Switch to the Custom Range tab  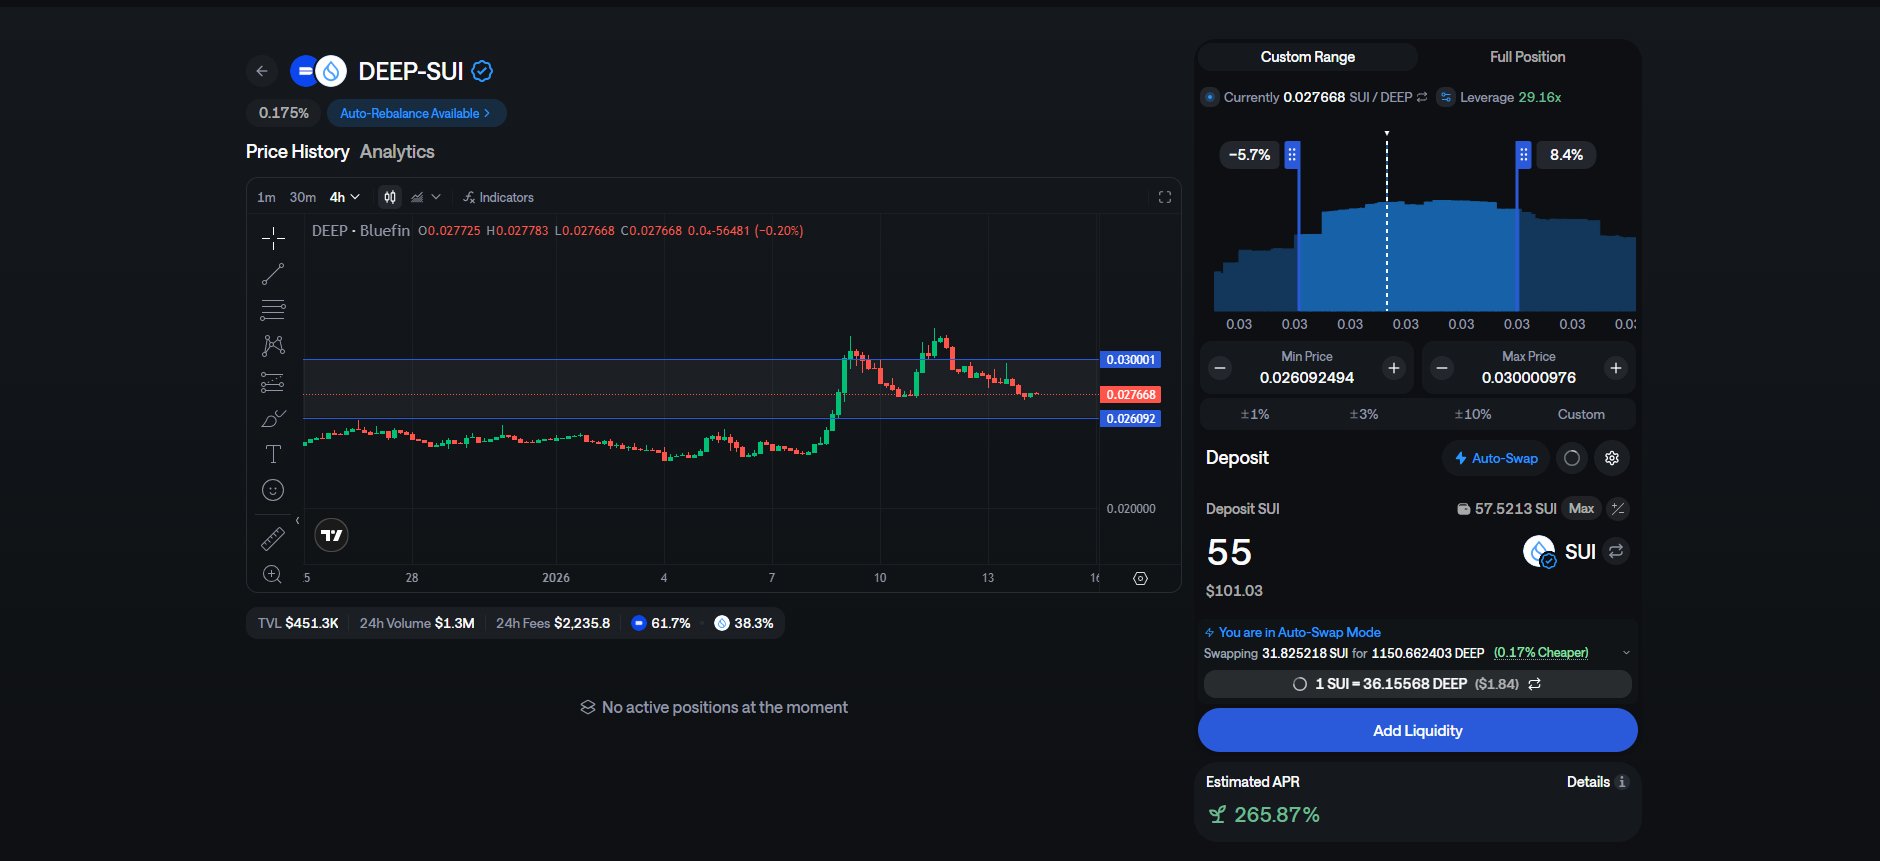click(x=1308, y=57)
